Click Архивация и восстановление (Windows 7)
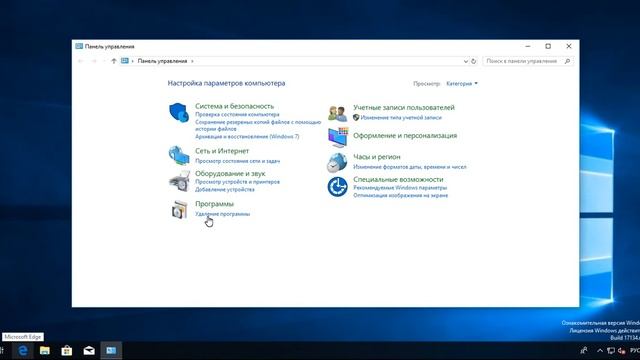The image size is (640, 360). click(247, 136)
